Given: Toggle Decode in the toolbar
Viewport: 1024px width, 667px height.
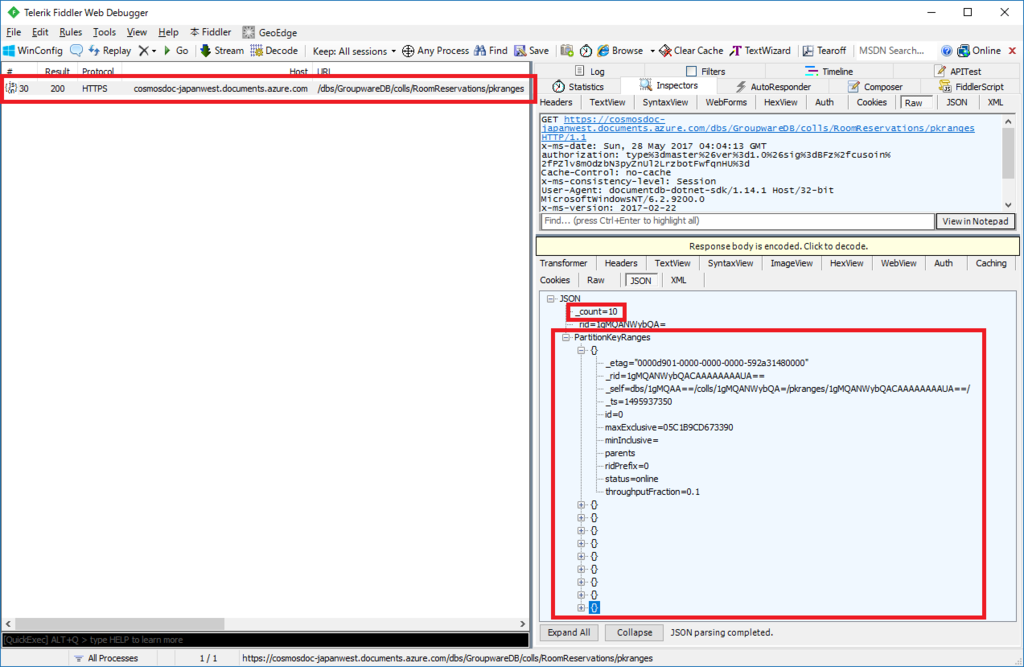Looking at the screenshot, I should 275,51.
